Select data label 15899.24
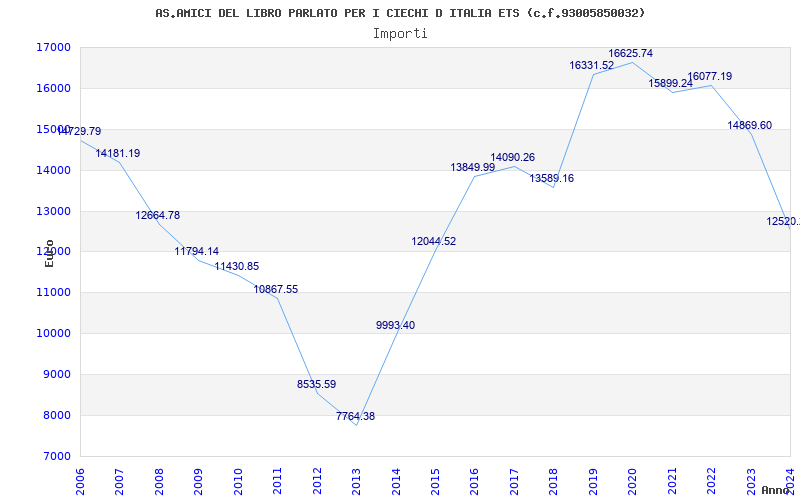 671,83
